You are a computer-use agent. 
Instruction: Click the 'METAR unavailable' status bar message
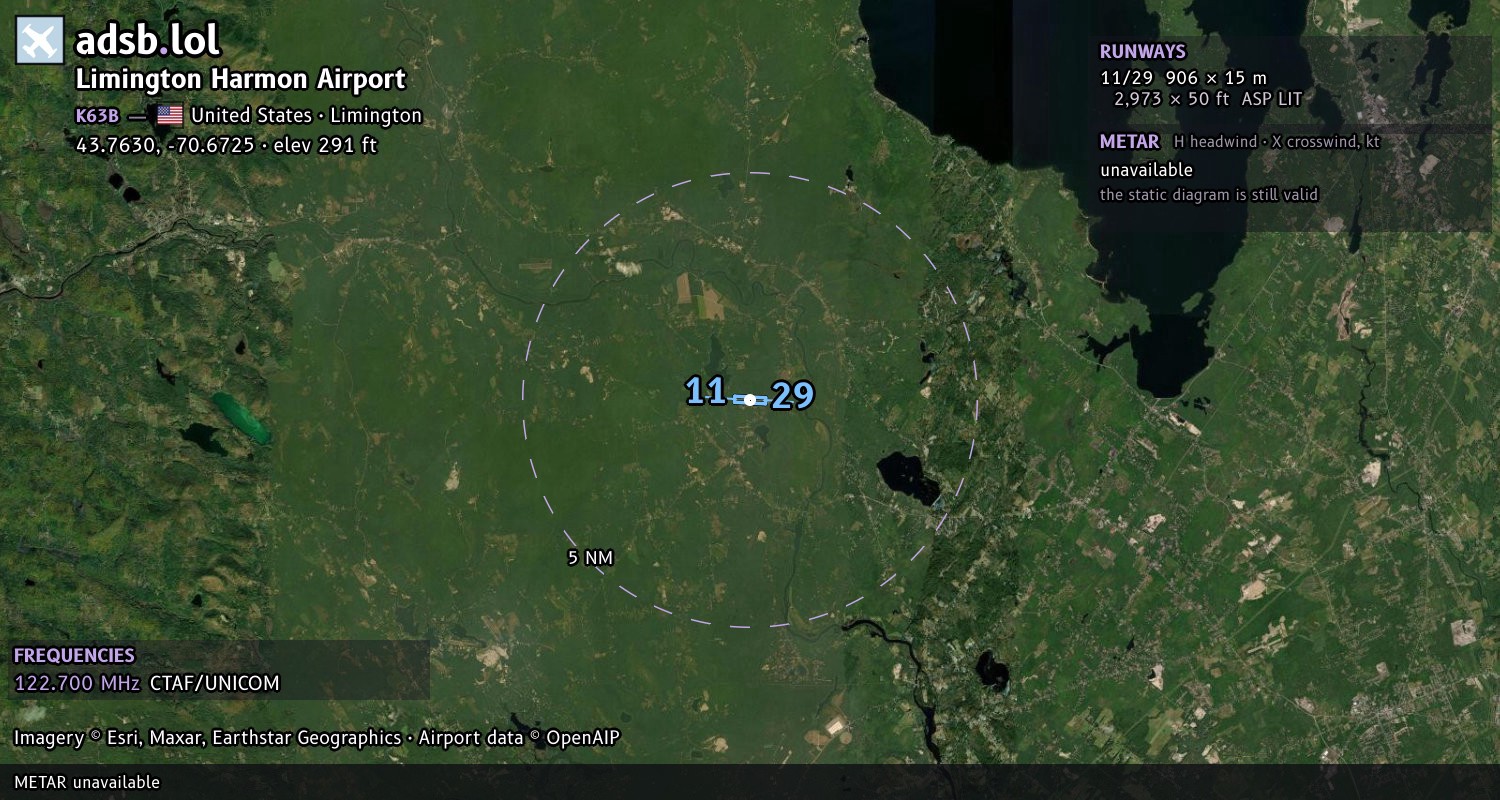[87, 782]
